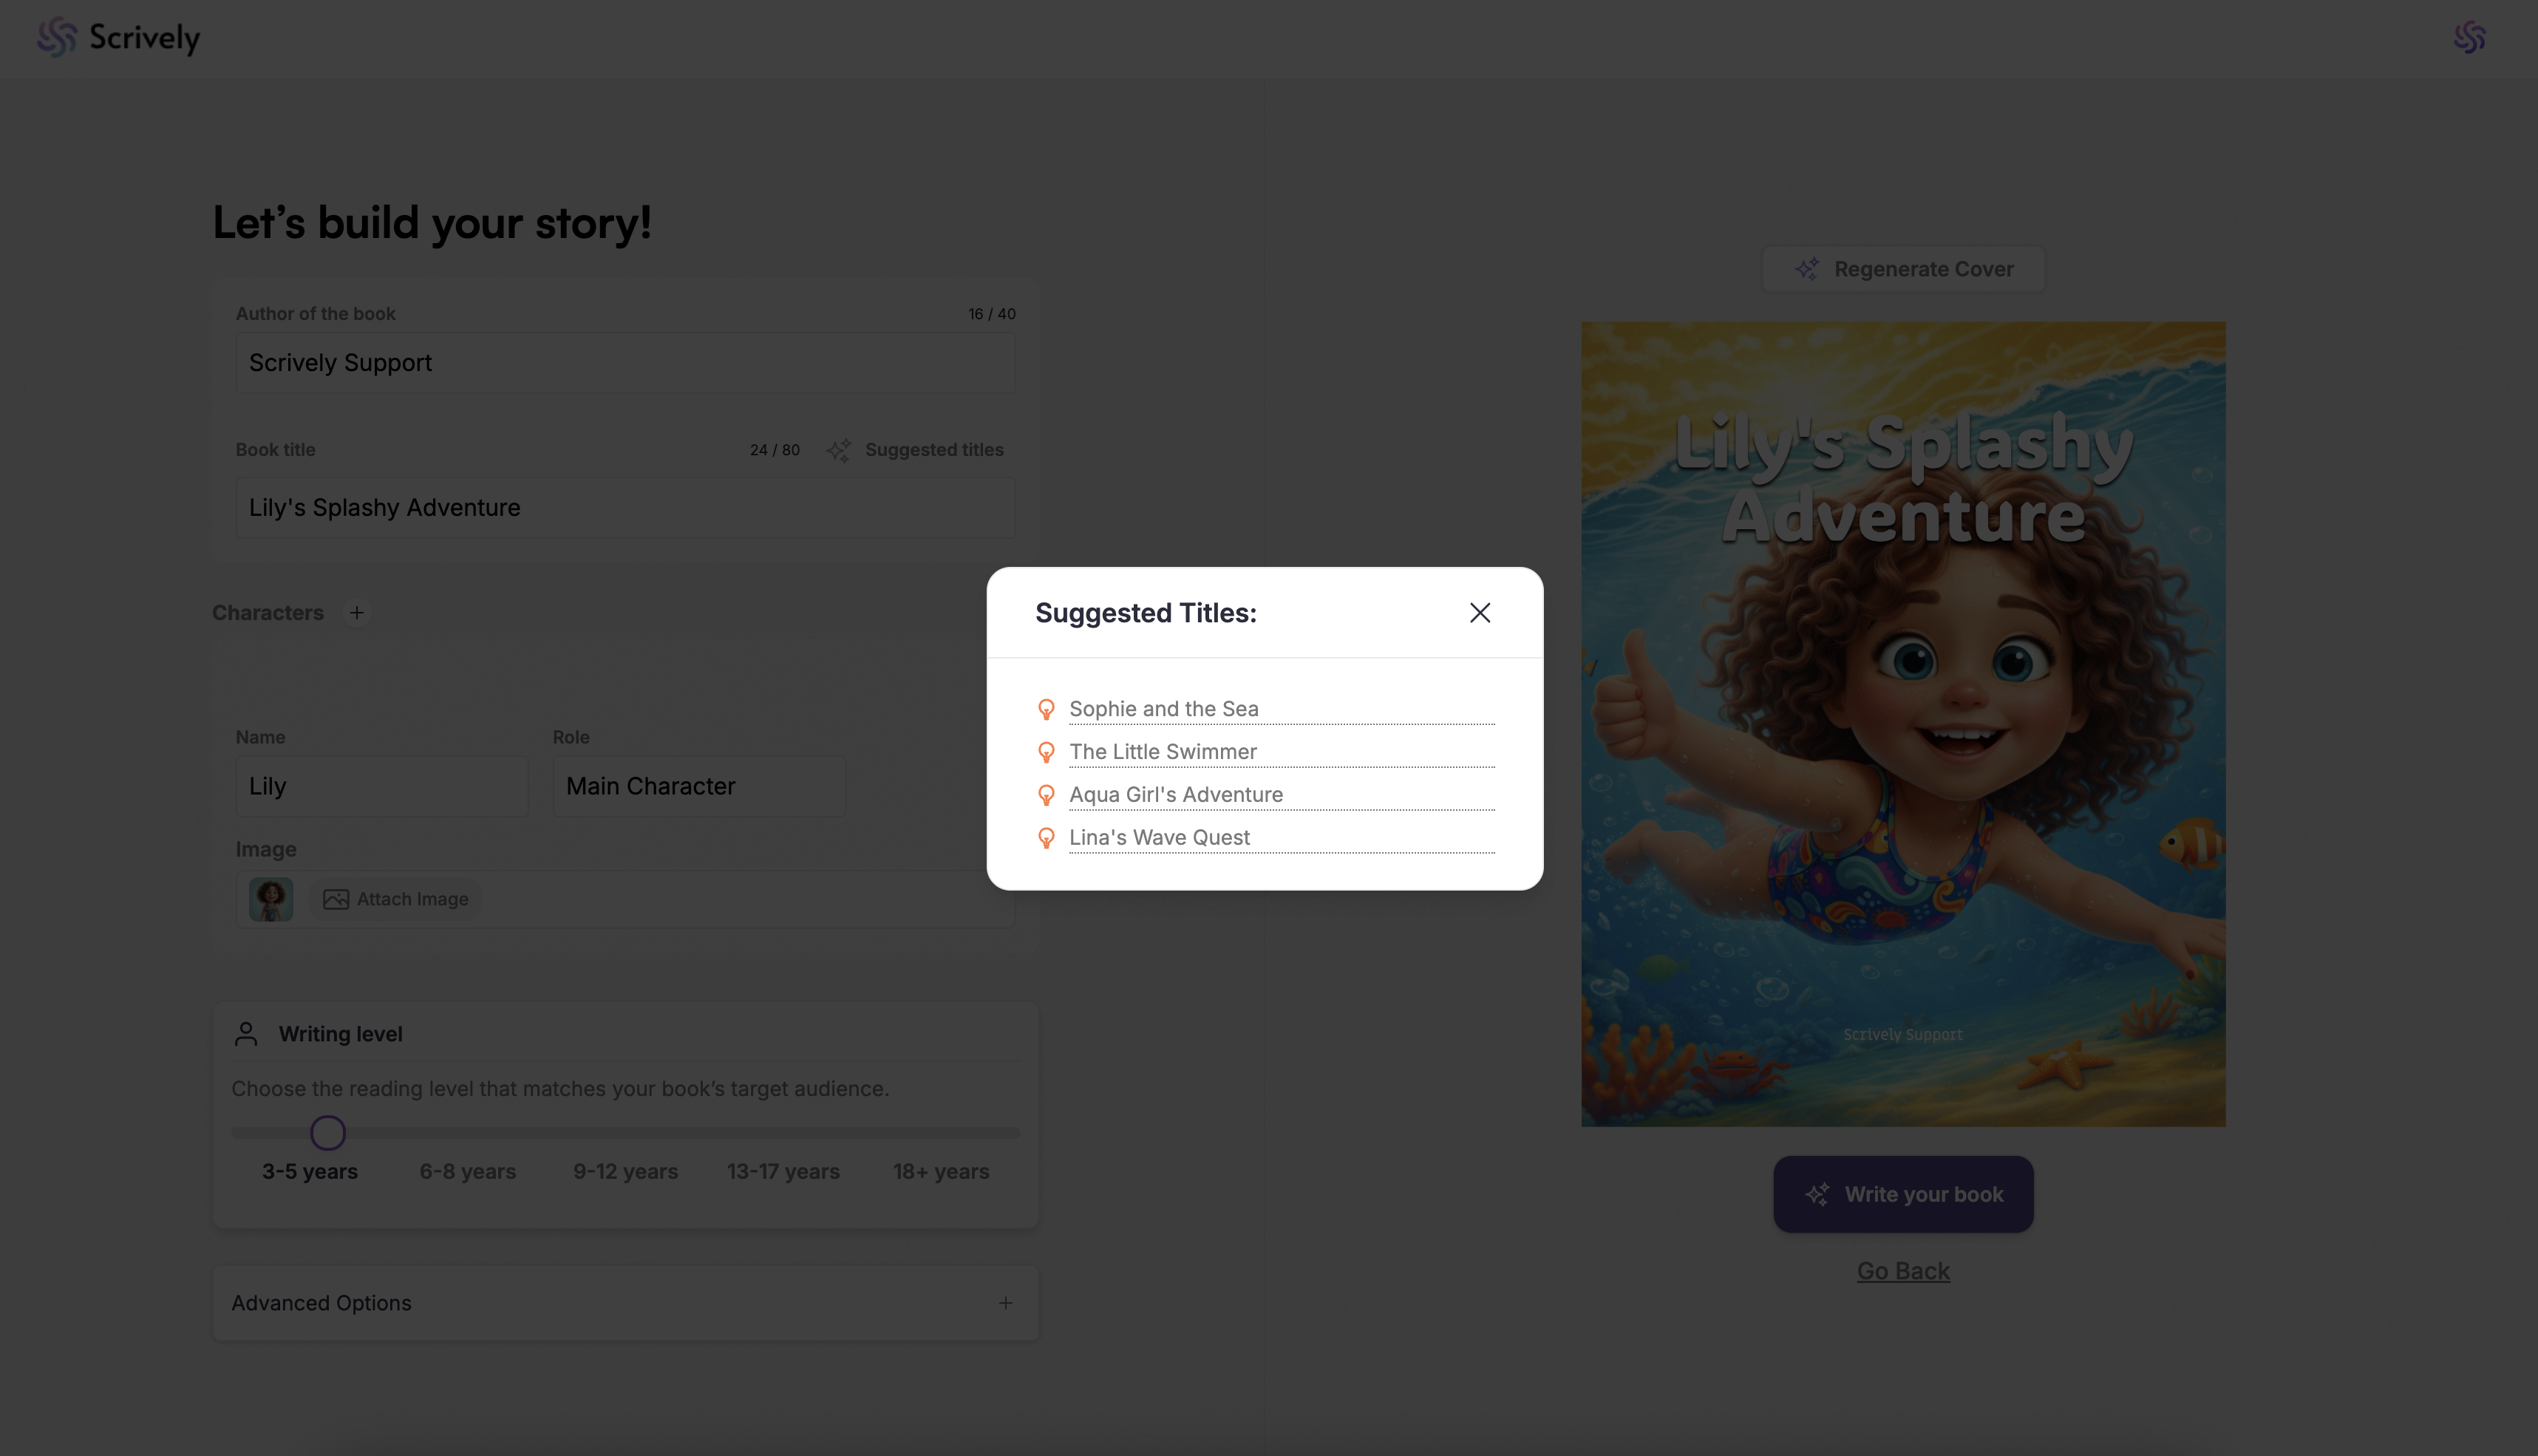Click the sparkle icon next to Suggested titles
The image size is (2538, 1456).
tap(838, 450)
